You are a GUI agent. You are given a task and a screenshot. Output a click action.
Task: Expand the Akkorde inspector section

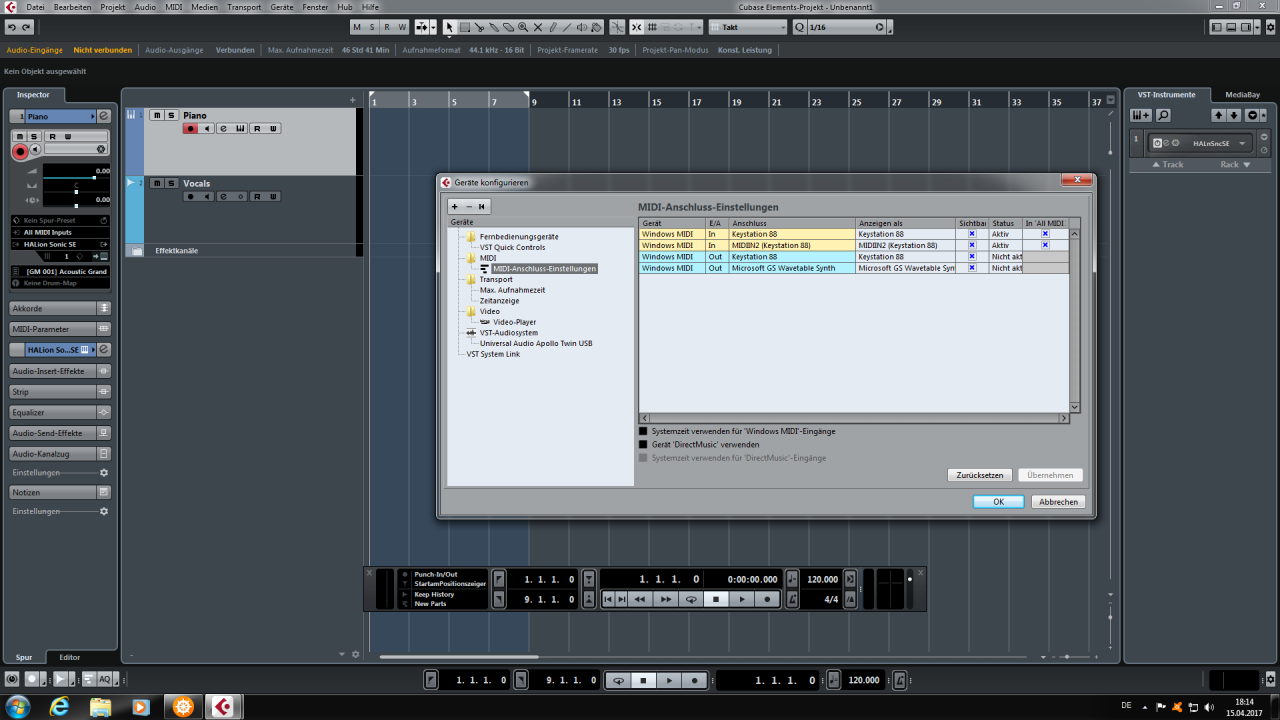tap(60, 308)
